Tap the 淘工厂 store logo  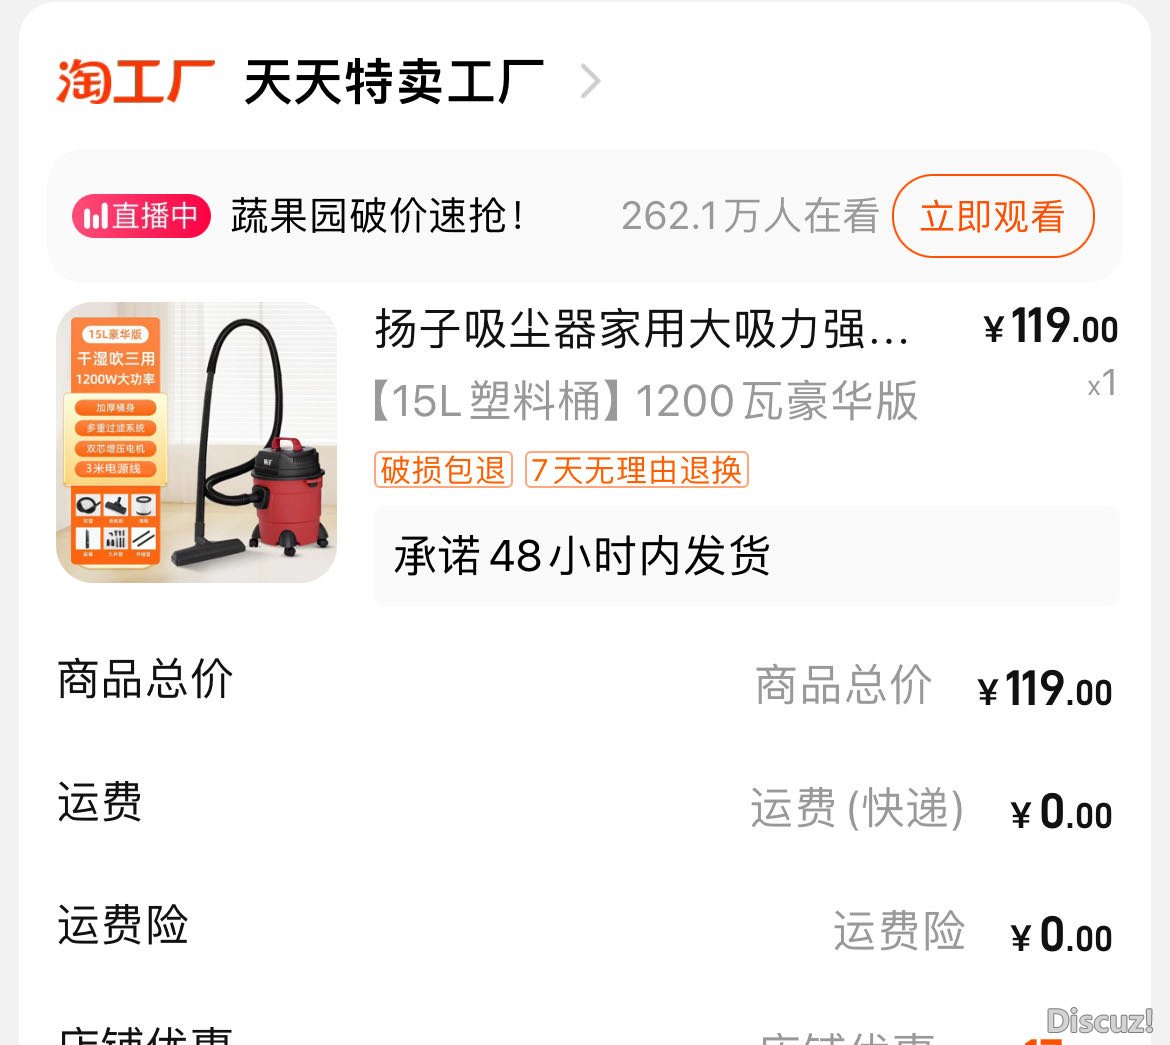(x=136, y=81)
